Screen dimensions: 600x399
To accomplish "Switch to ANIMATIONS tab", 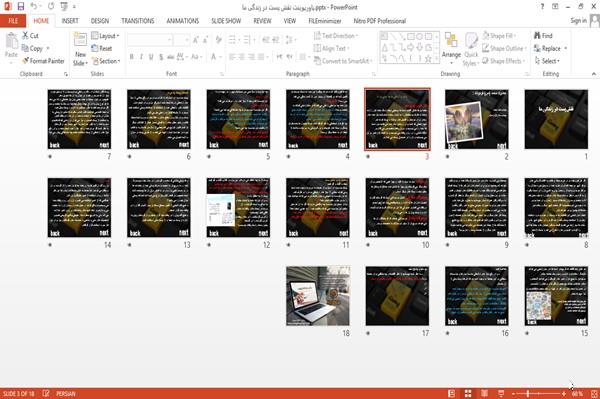I will [183, 21].
